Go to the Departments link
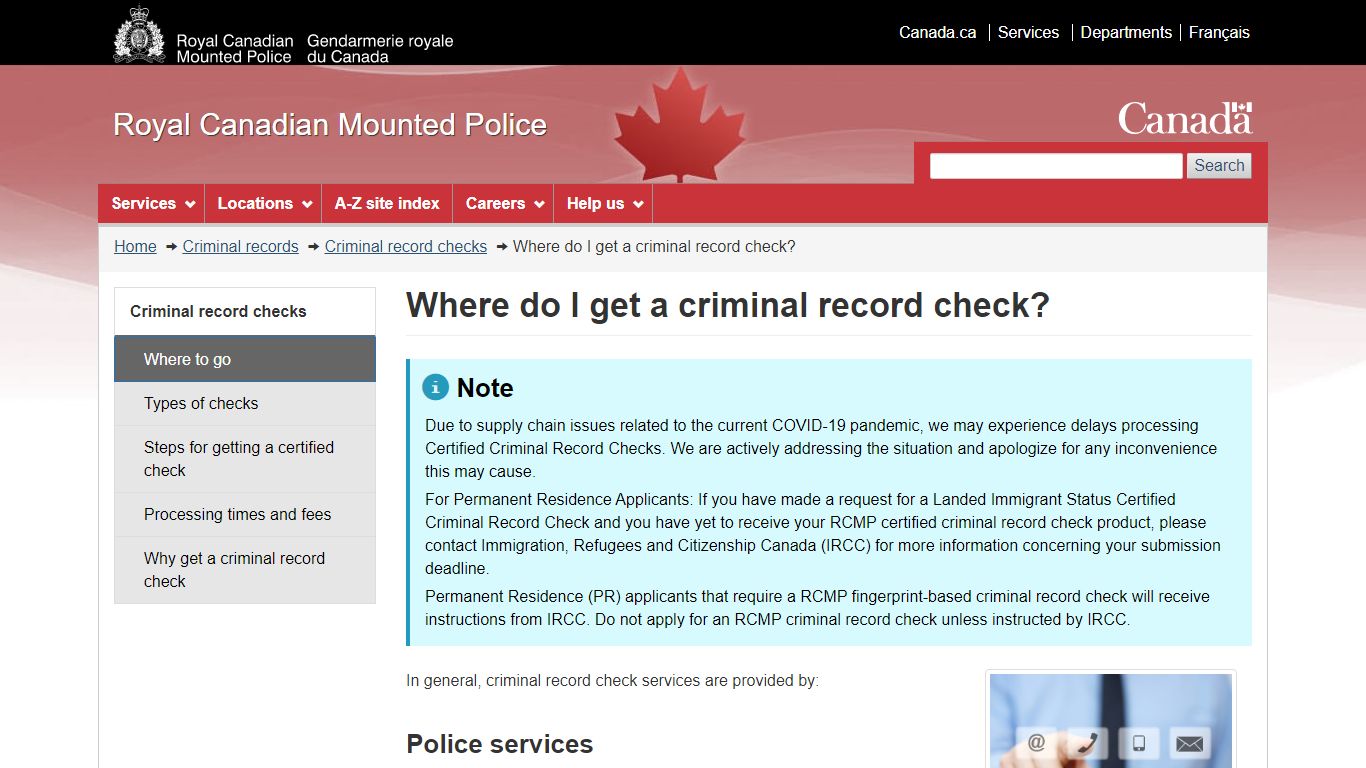Image resolution: width=1366 pixels, height=768 pixels. (1126, 32)
